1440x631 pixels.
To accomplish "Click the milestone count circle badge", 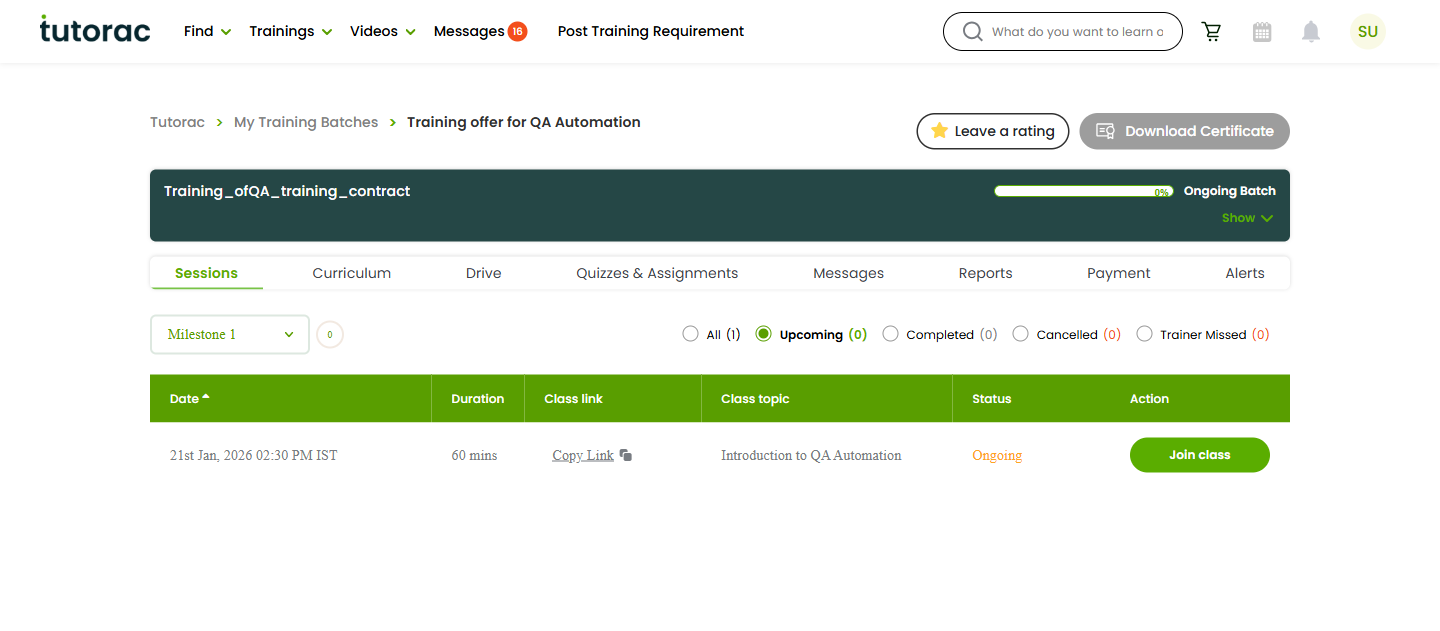I will click(x=330, y=335).
